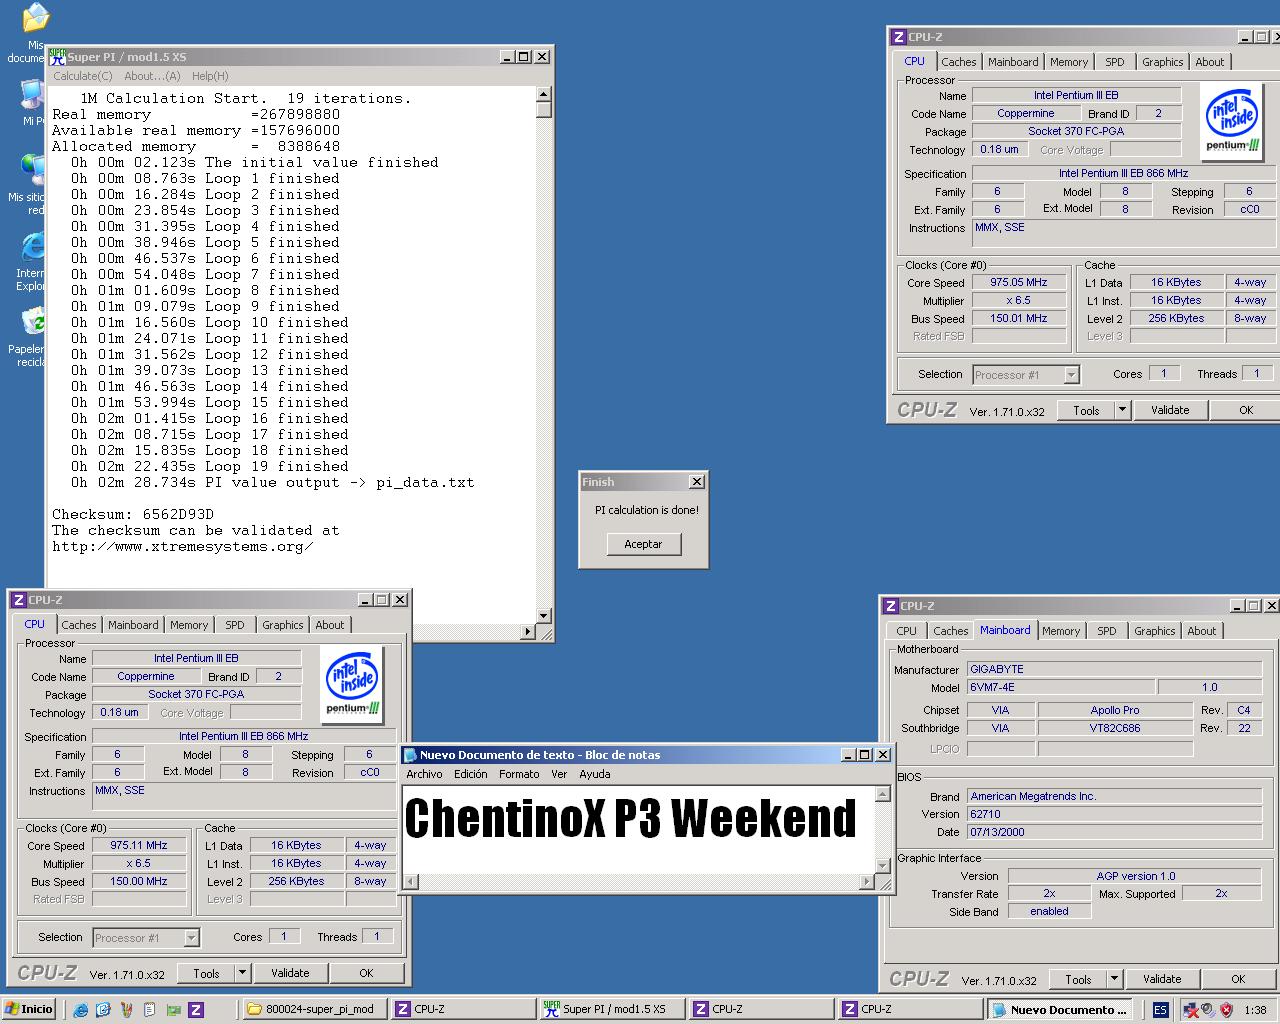Switch to Memory tab in the 975.05 MHz CPU-Z window
This screenshot has height=1024, width=1280.
coord(1069,62)
